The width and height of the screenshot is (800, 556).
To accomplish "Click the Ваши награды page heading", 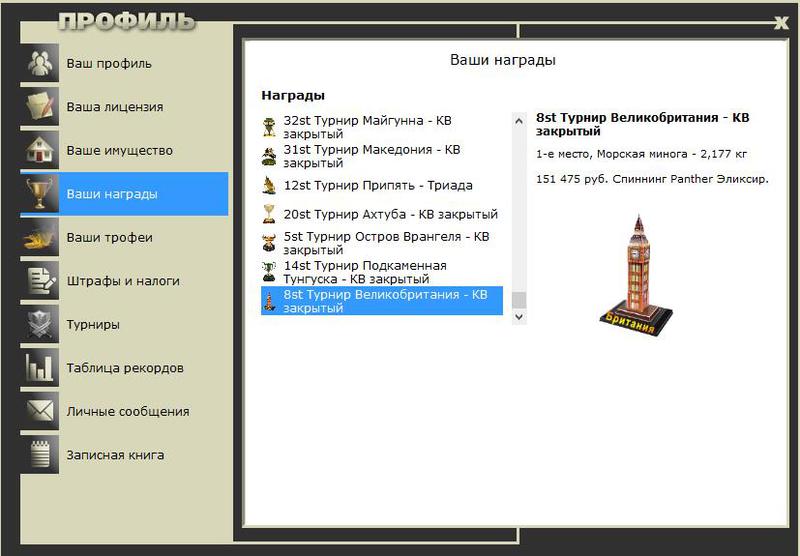I will point(503,60).
